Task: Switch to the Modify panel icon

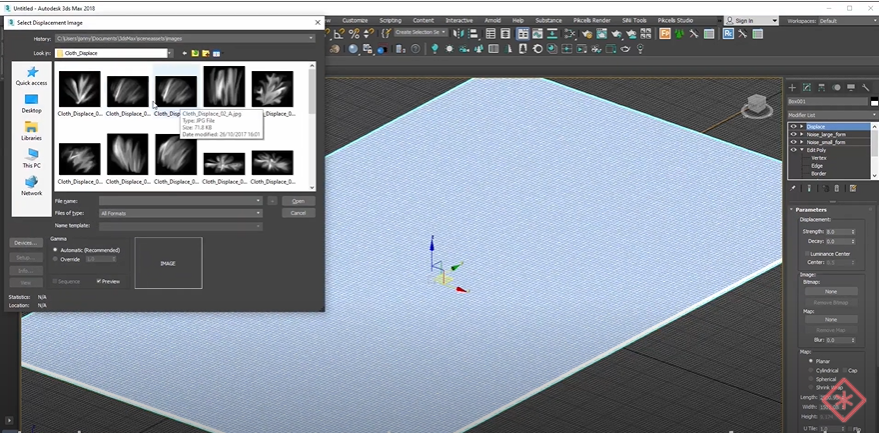Action: click(x=807, y=87)
